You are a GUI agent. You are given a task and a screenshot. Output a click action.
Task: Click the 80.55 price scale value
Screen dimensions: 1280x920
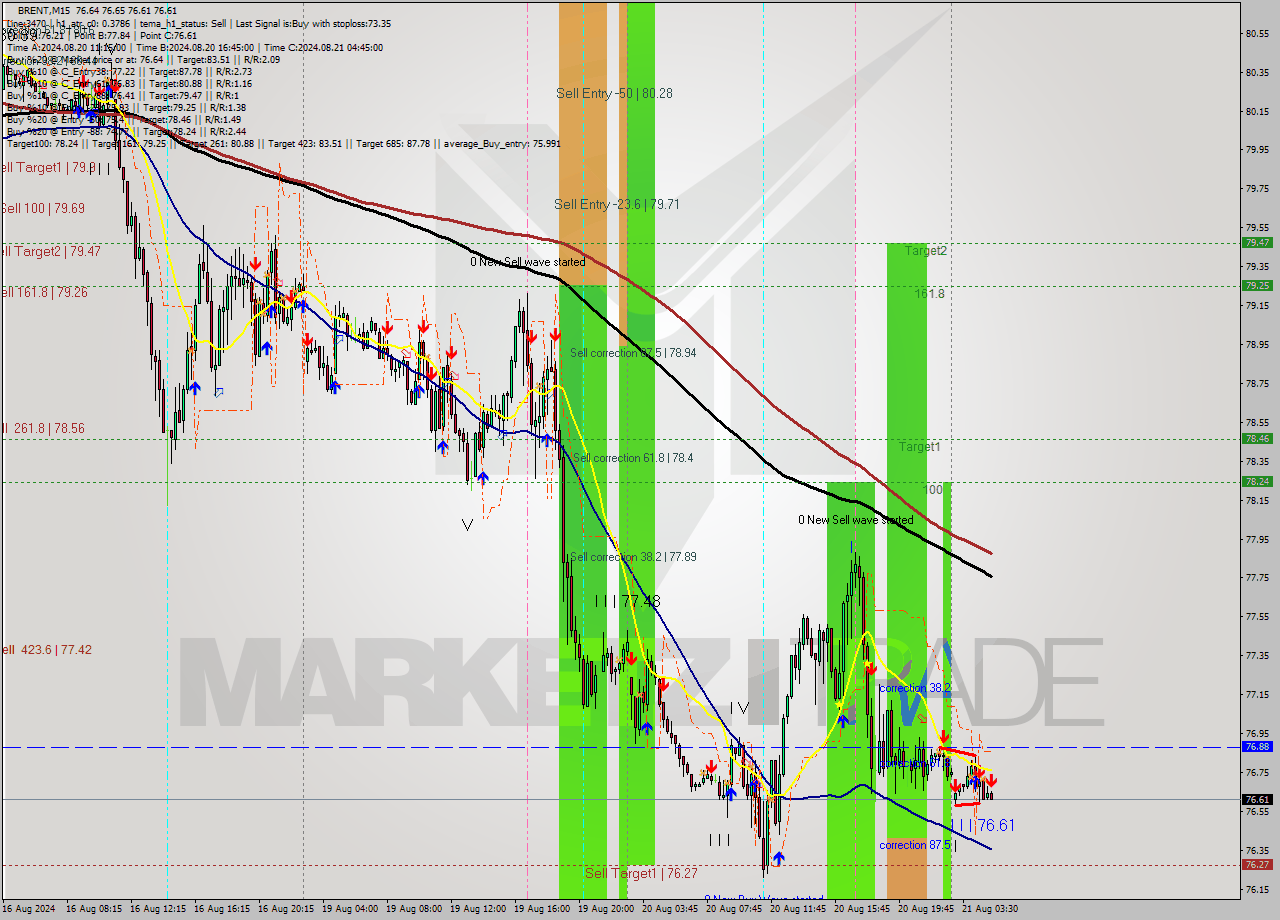[1257, 33]
